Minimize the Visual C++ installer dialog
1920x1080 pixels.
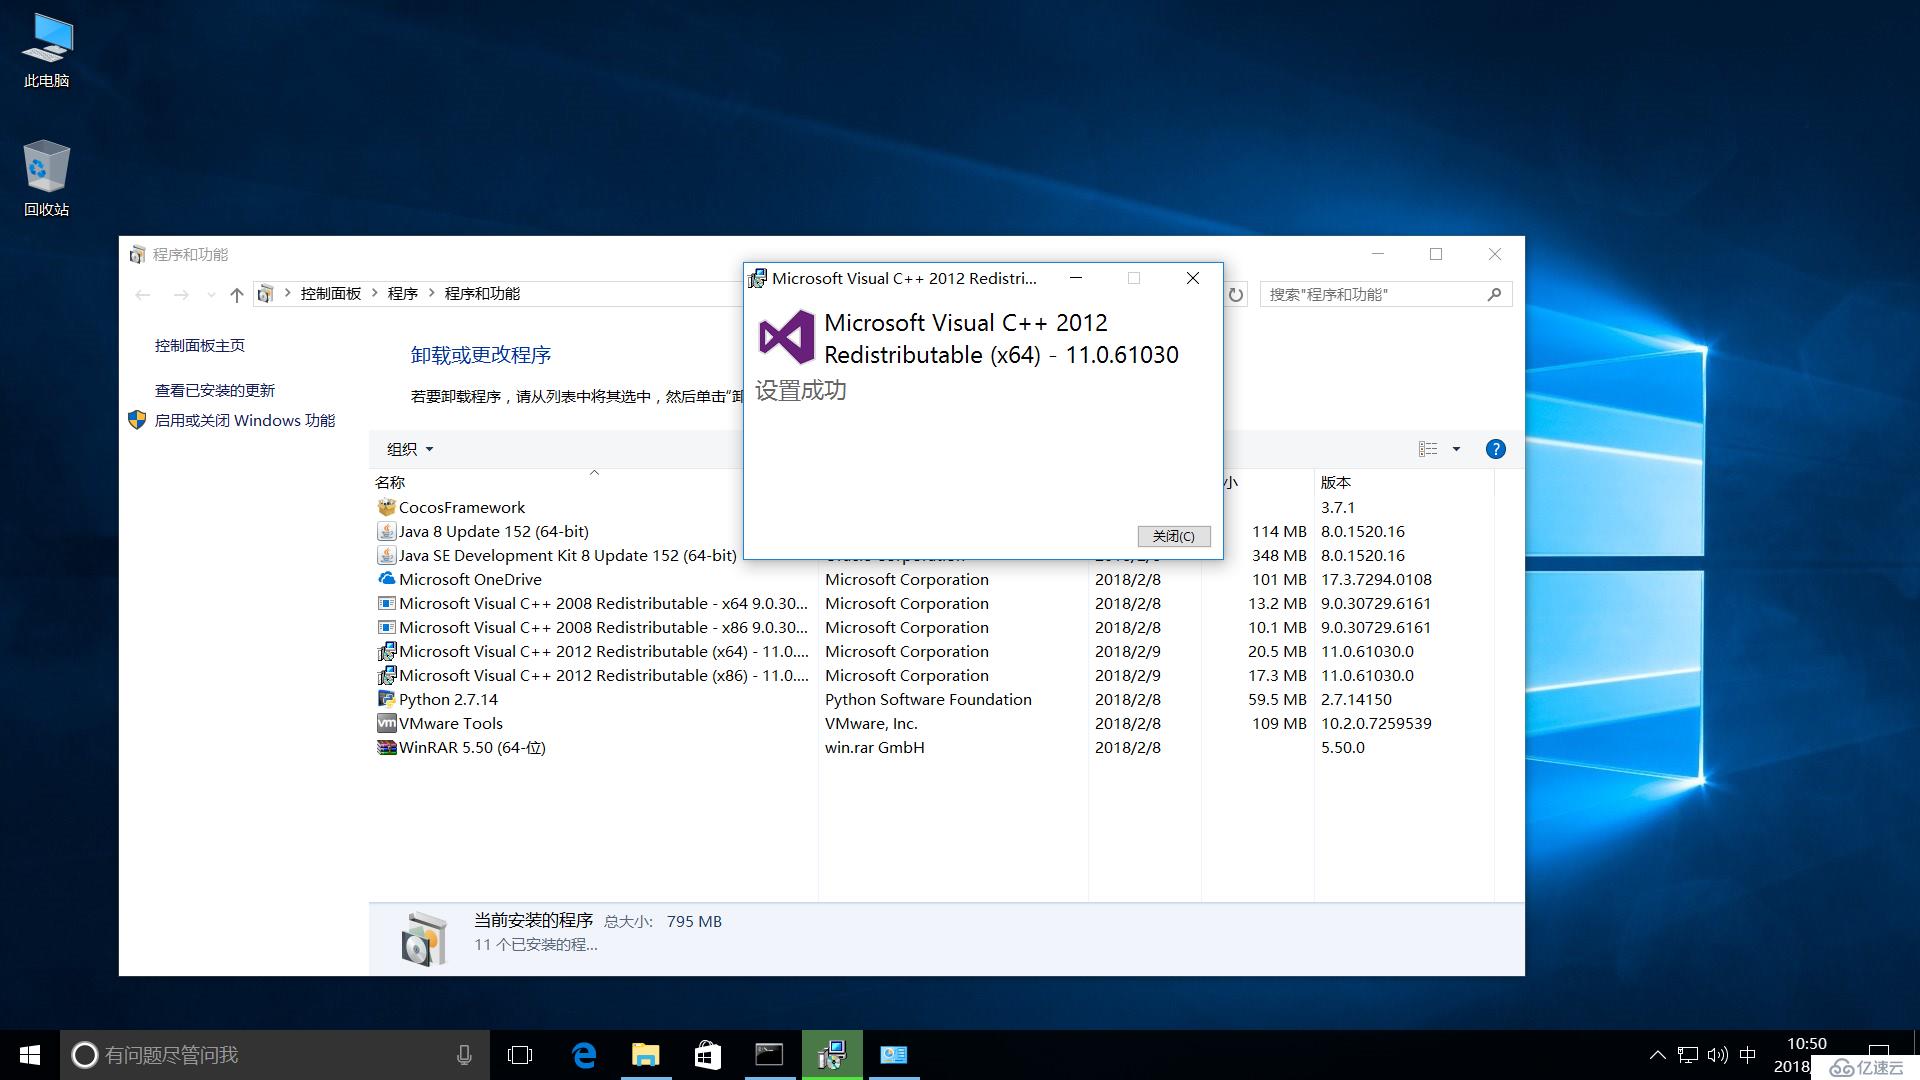point(1076,278)
